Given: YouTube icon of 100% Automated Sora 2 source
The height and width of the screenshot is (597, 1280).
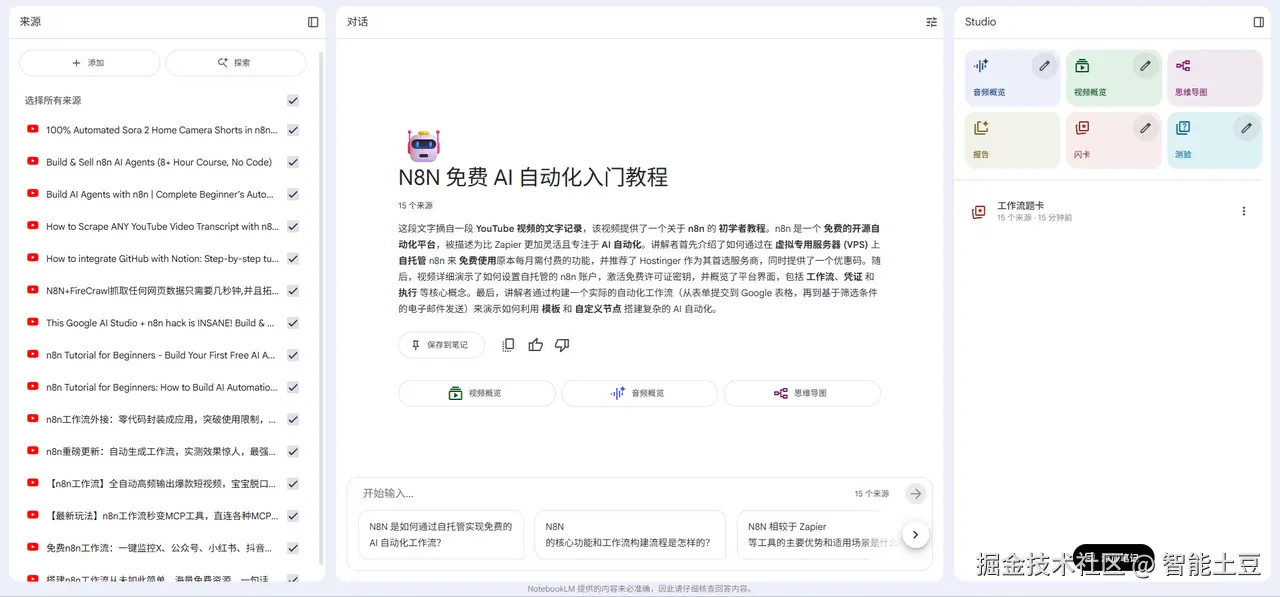Looking at the screenshot, I should coord(33,130).
